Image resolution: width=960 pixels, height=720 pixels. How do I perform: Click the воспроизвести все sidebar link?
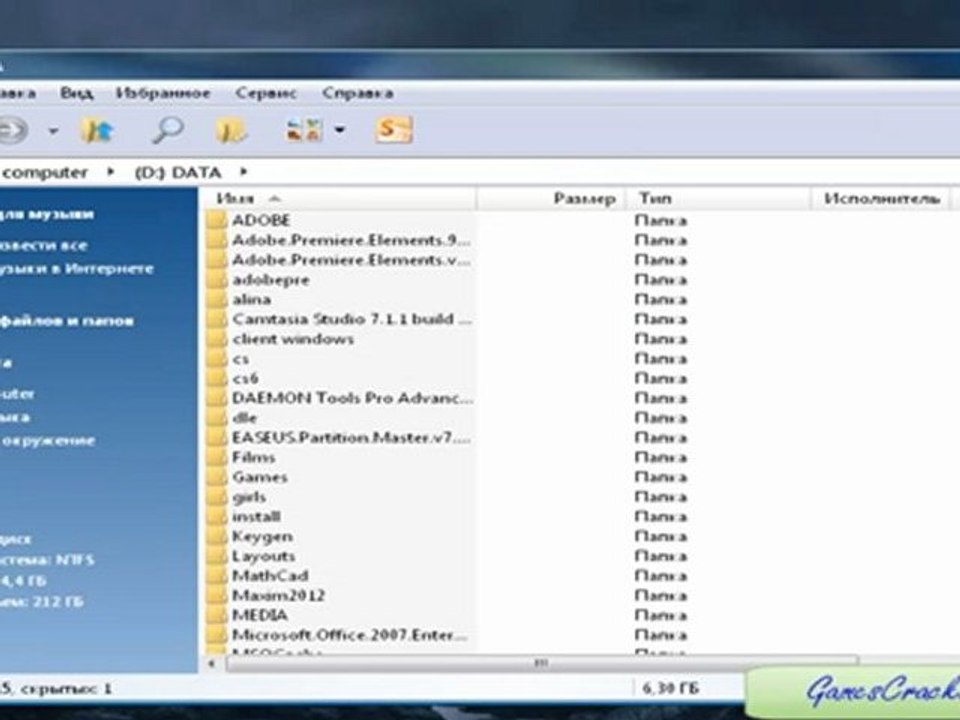point(43,246)
